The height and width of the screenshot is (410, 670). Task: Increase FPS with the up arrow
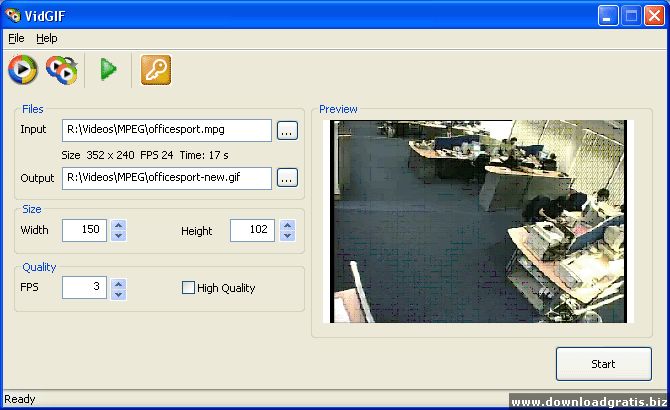118,283
